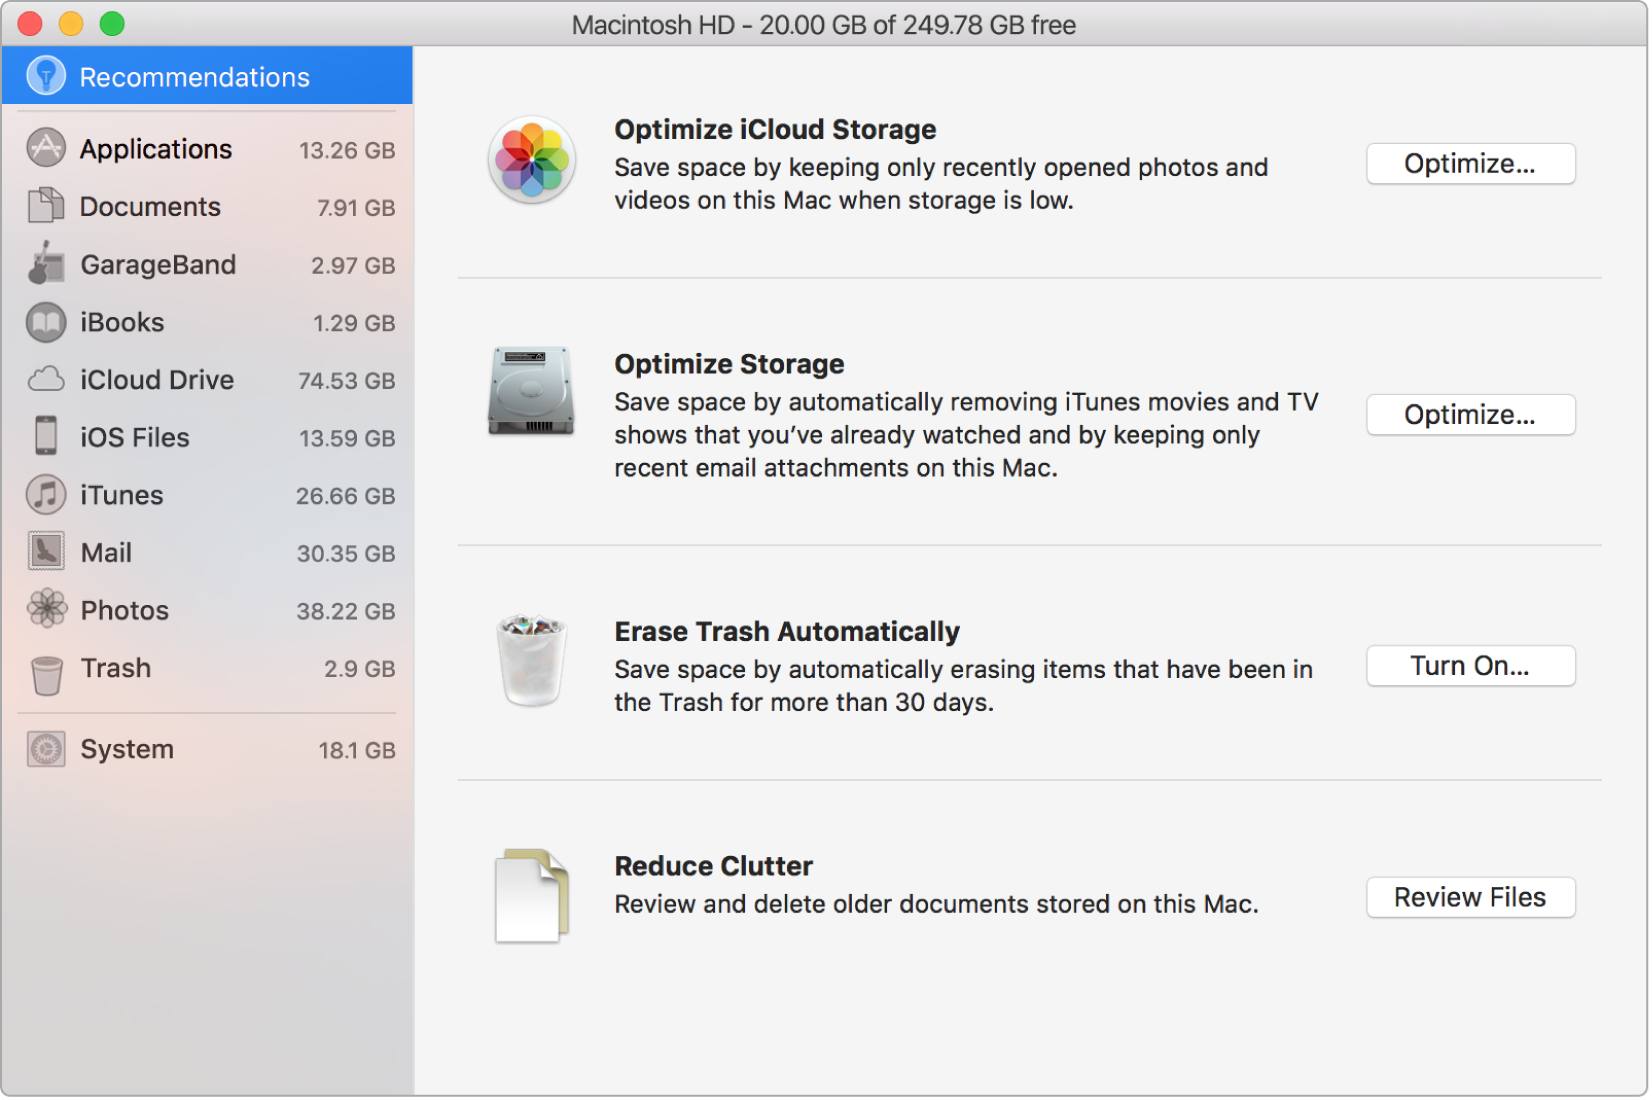The width and height of the screenshot is (1652, 1100).
Task: Click the Documents sidebar icon
Action: (x=46, y=206)
